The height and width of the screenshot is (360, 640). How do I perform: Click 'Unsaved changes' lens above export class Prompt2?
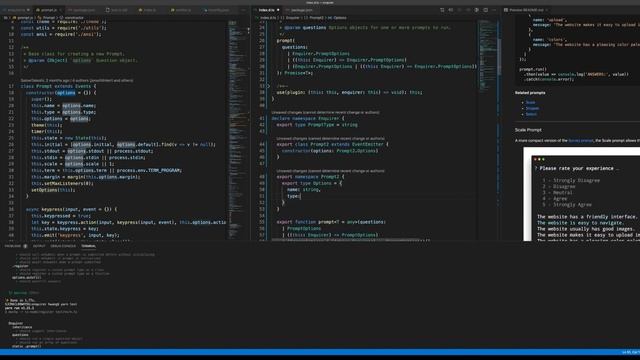331,138
